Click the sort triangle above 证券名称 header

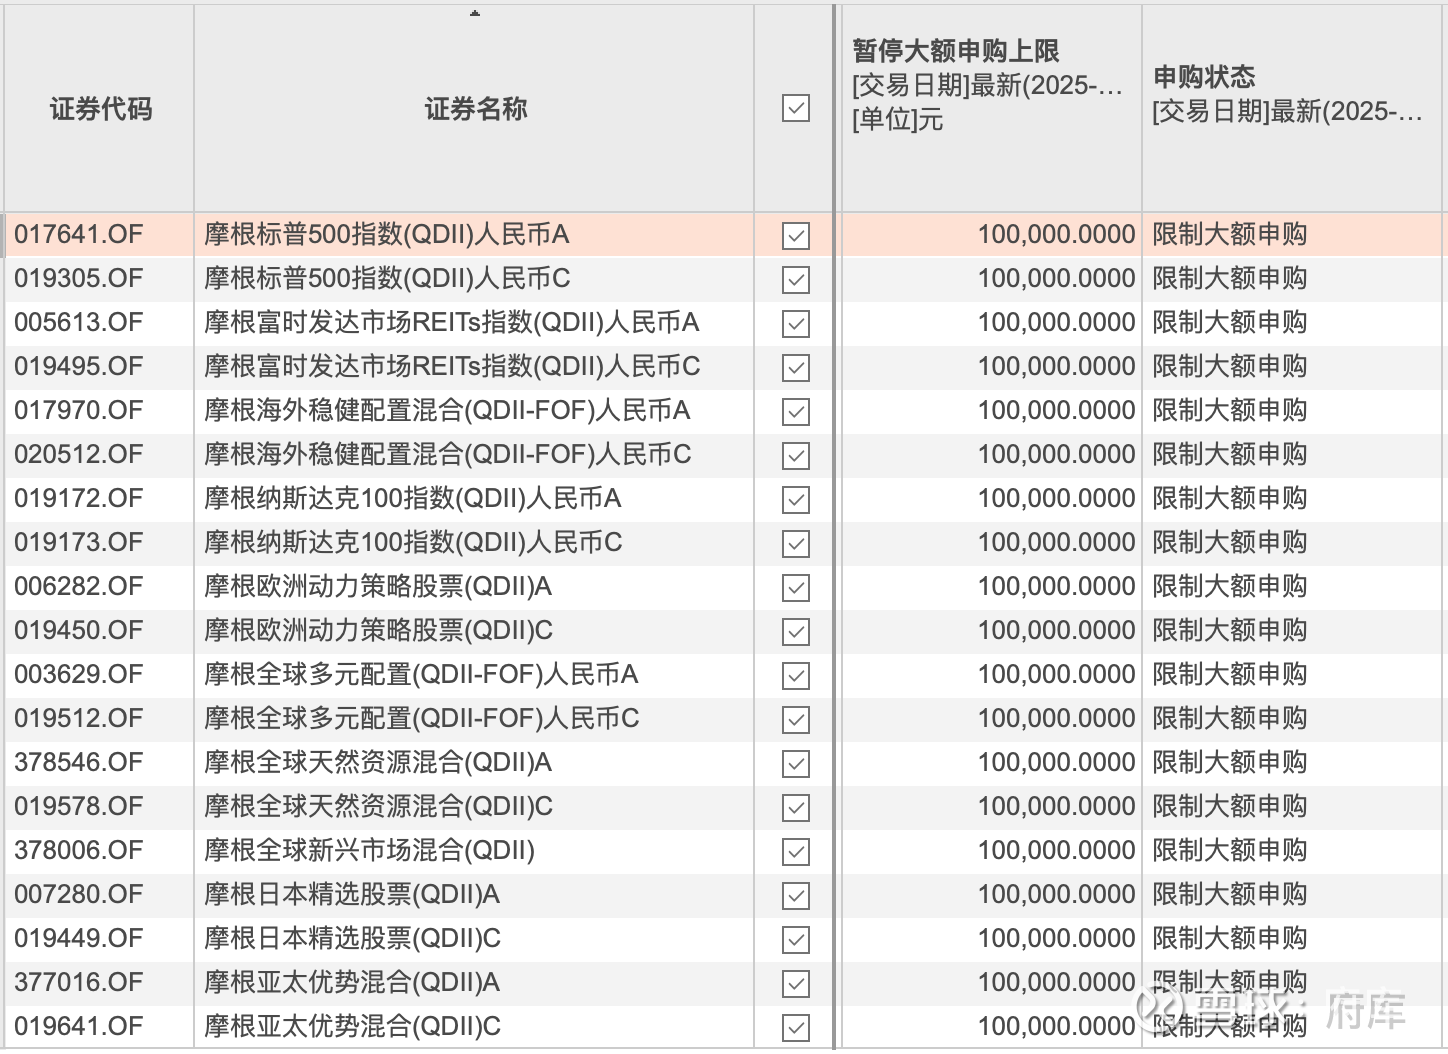tap(473, 15)
